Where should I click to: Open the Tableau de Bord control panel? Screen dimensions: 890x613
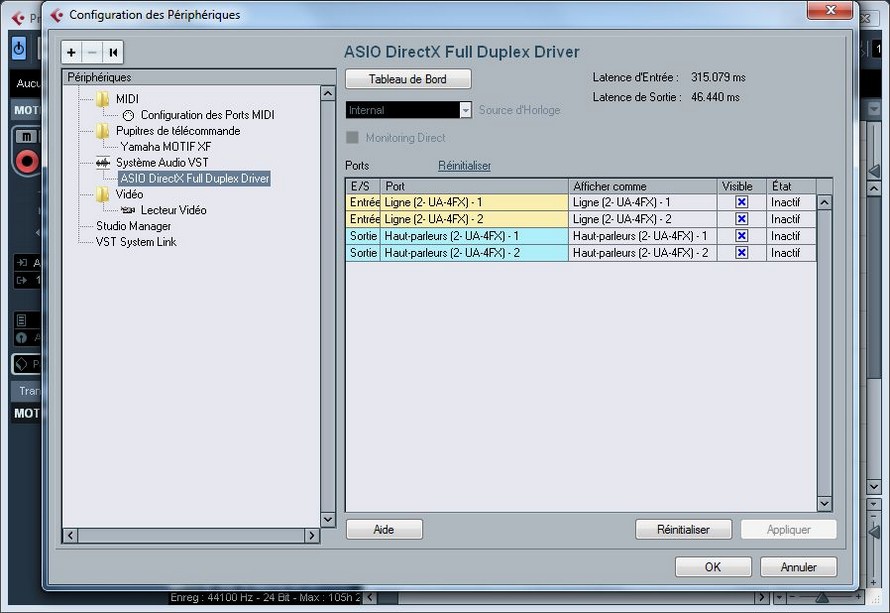pos(407,79)
